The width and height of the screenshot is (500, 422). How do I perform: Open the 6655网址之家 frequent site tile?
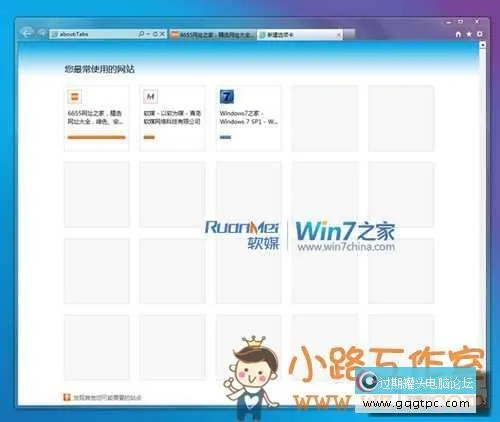pyautogui.click(x=96, y=118)
